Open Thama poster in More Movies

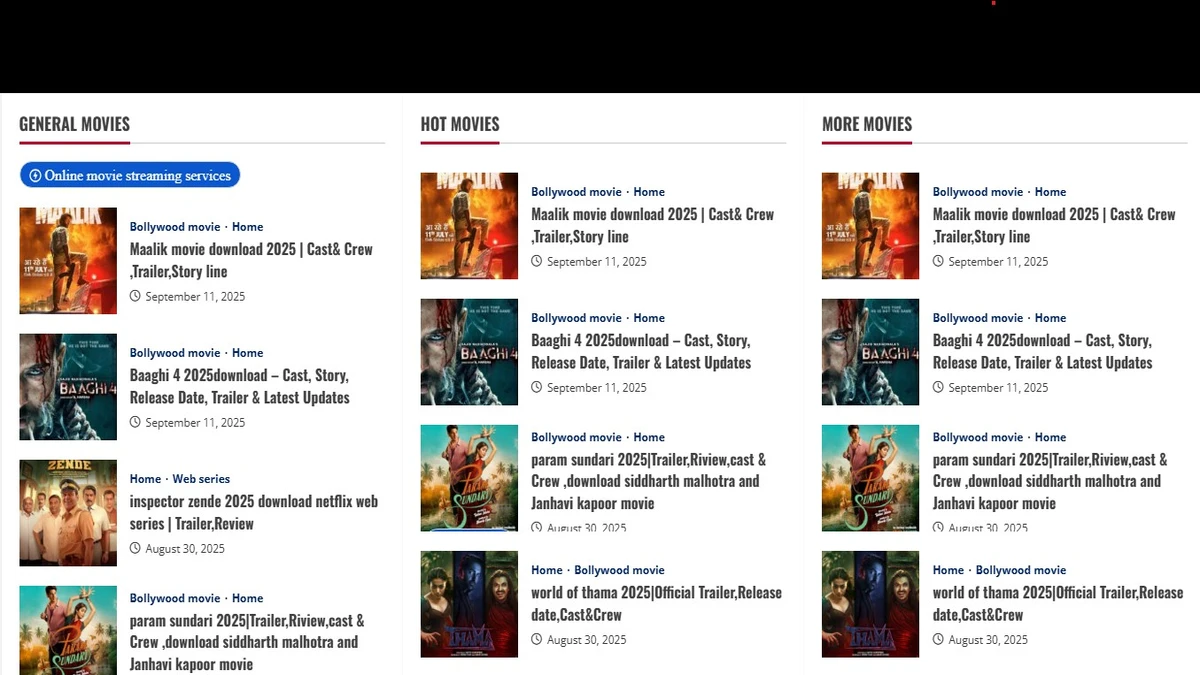click(870, 604)
